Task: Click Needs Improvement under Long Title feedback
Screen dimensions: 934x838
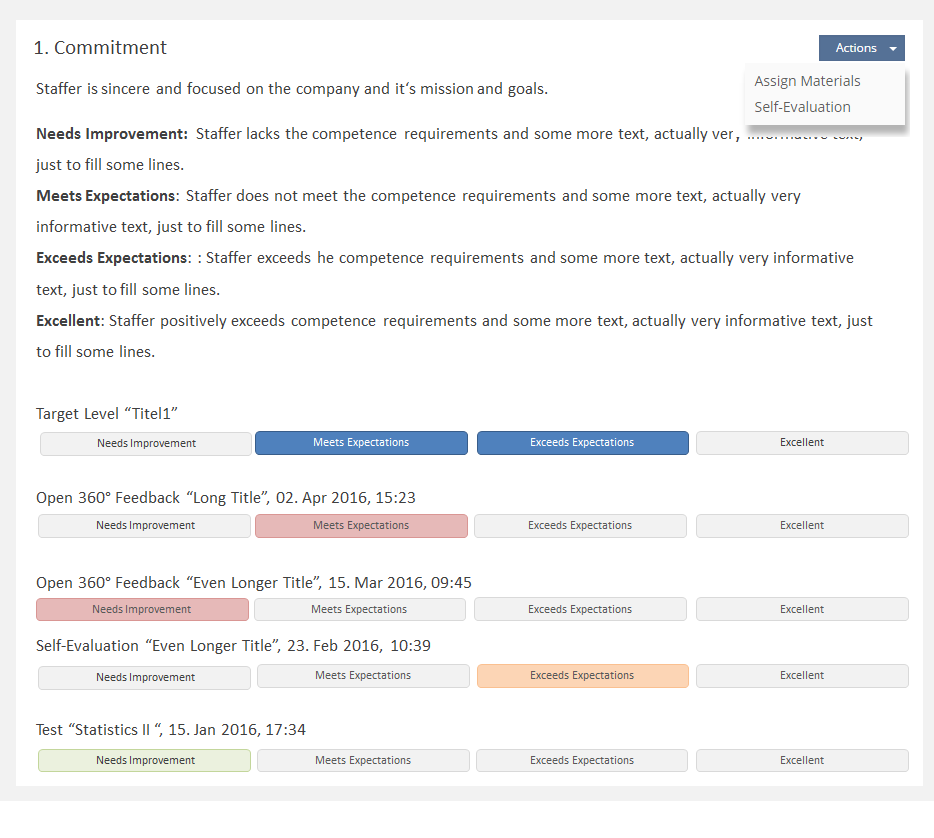Action: click(x=145, y=525)
